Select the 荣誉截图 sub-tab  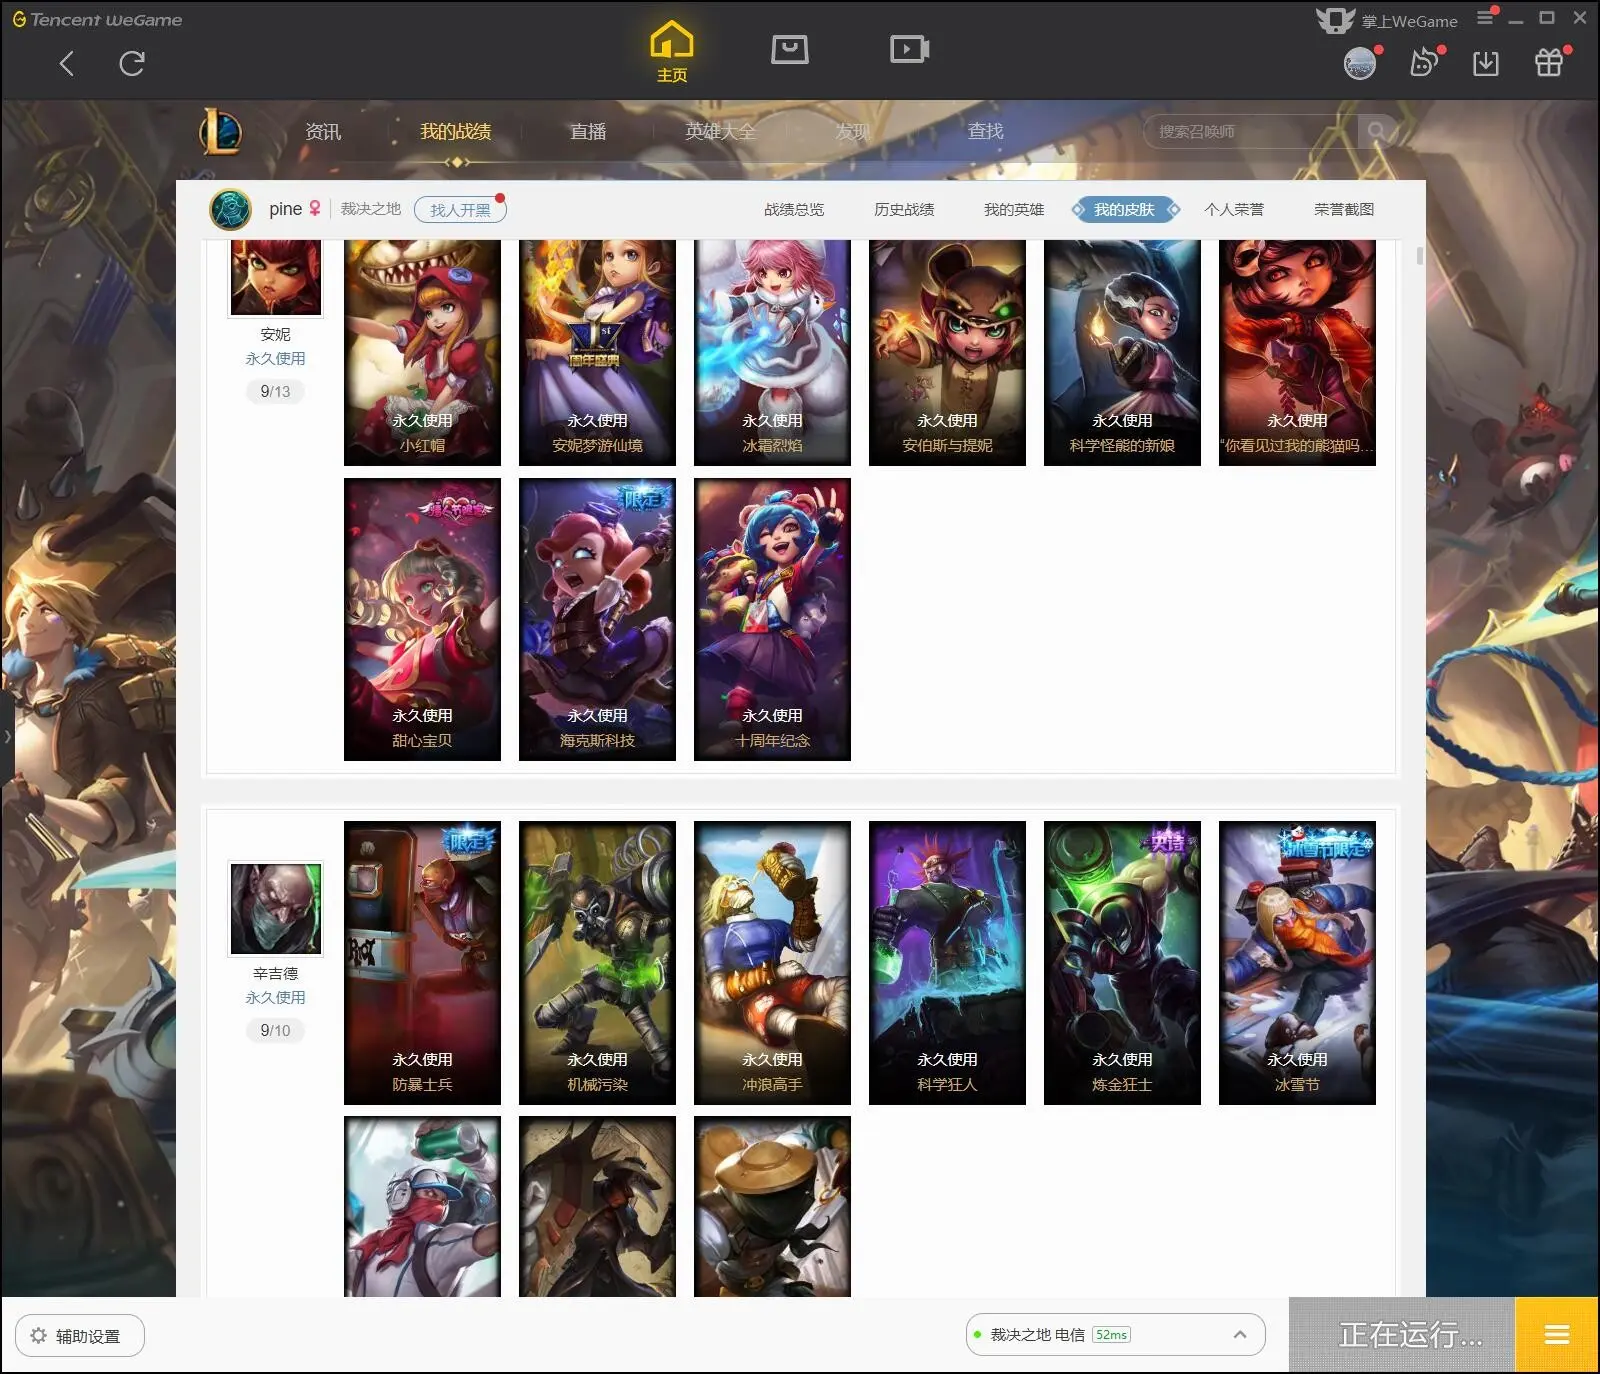1344,209
